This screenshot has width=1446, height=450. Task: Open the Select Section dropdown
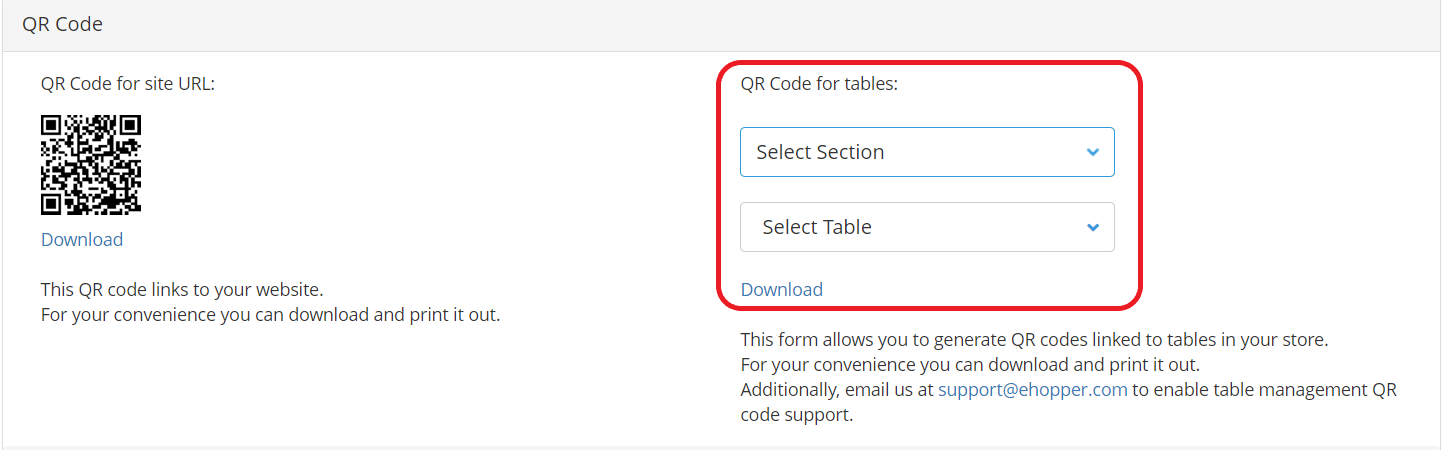[927, 152]
